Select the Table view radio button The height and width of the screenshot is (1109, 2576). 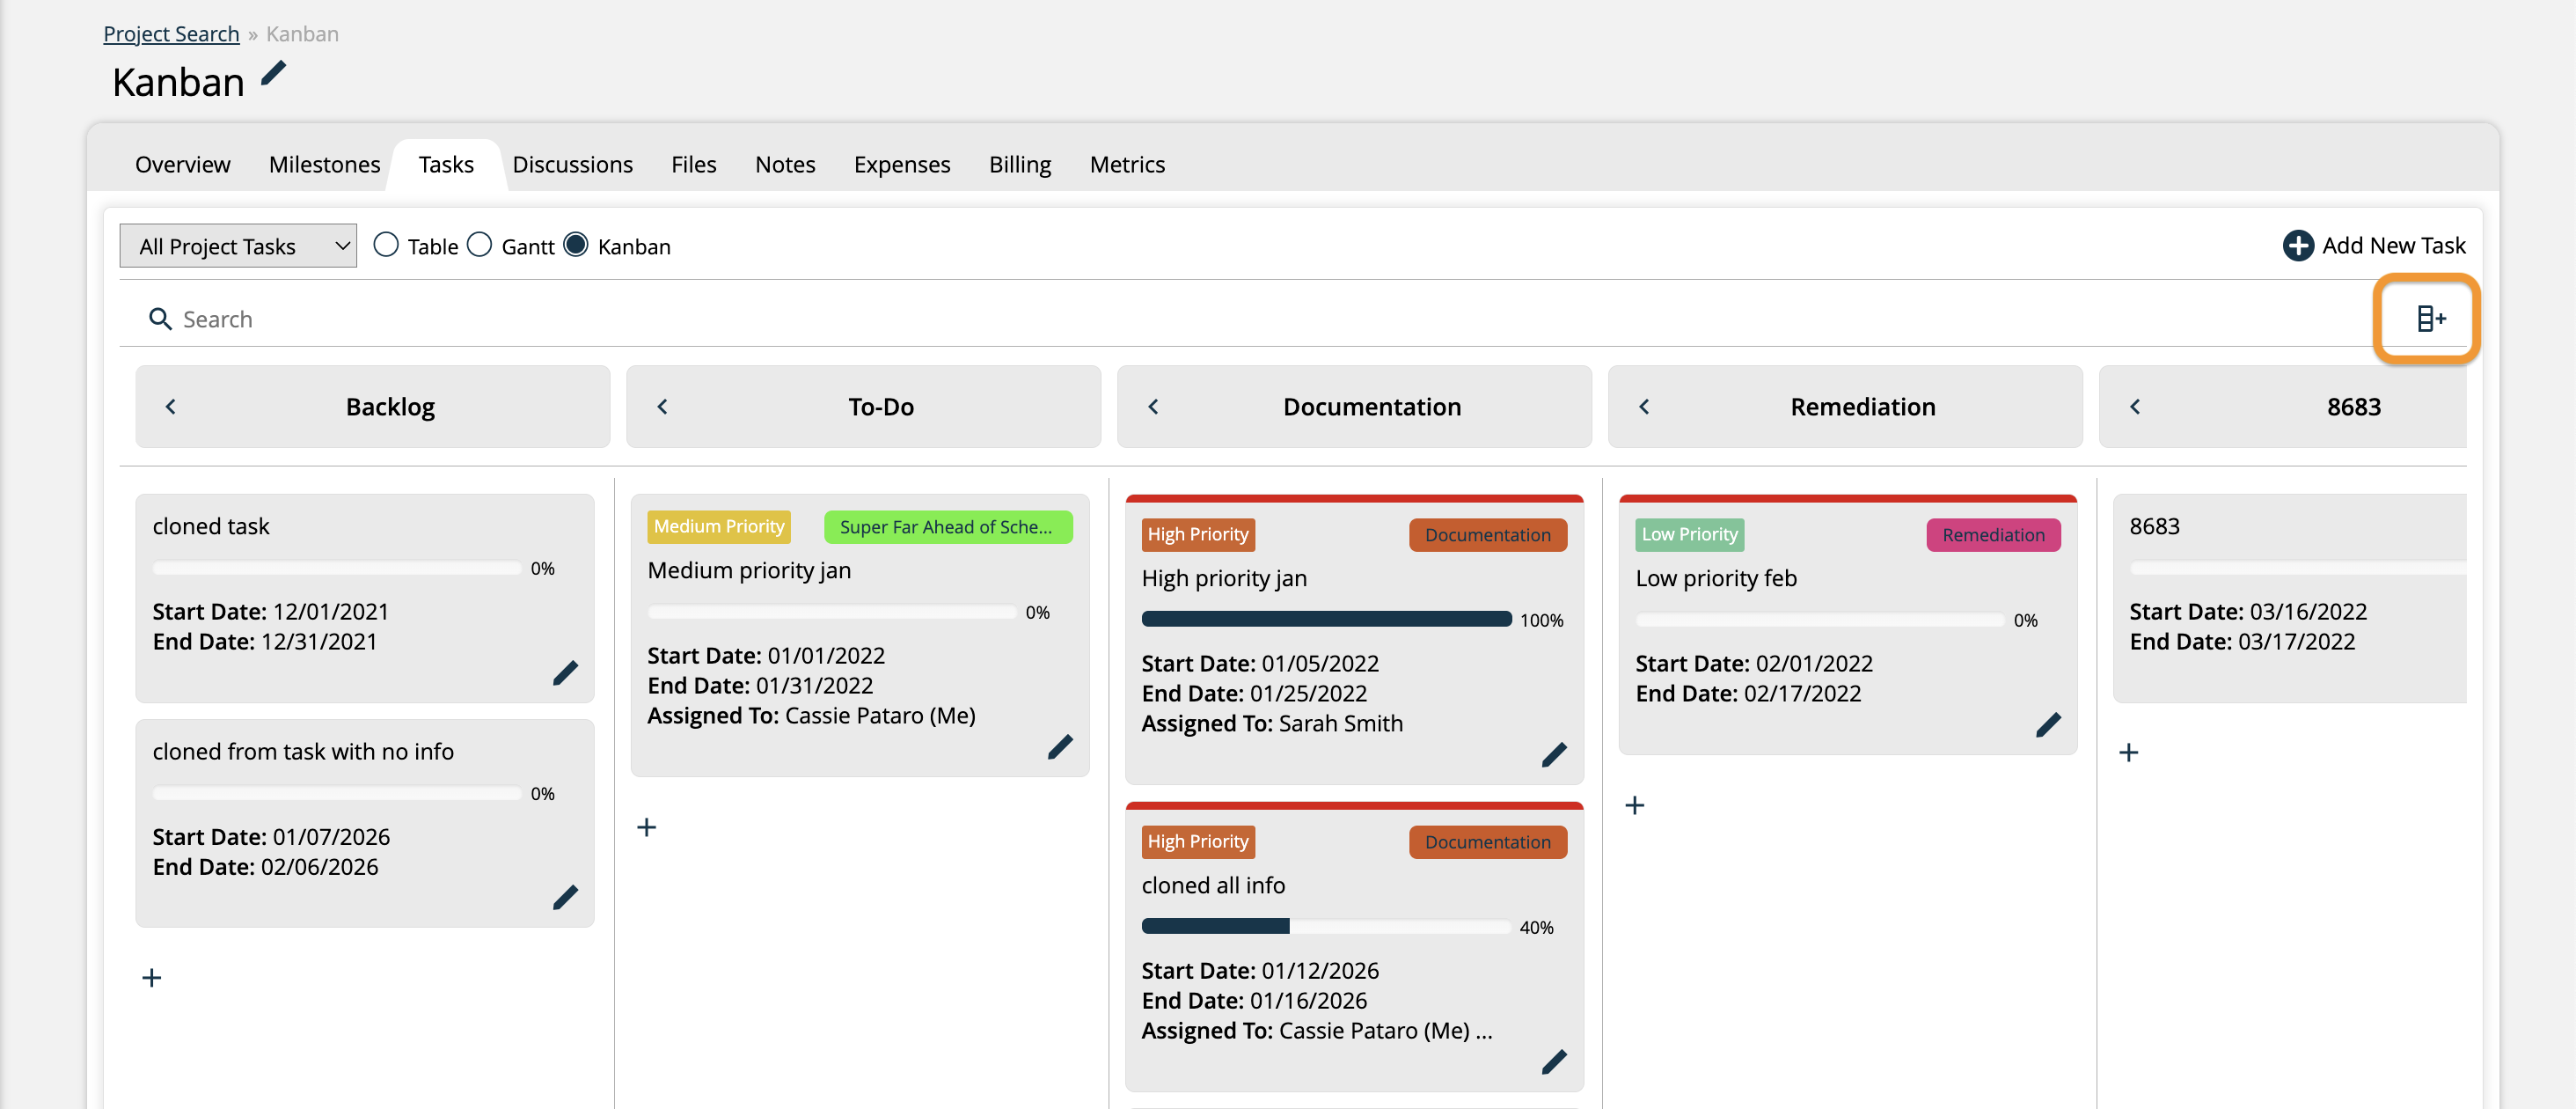[386, 244]
